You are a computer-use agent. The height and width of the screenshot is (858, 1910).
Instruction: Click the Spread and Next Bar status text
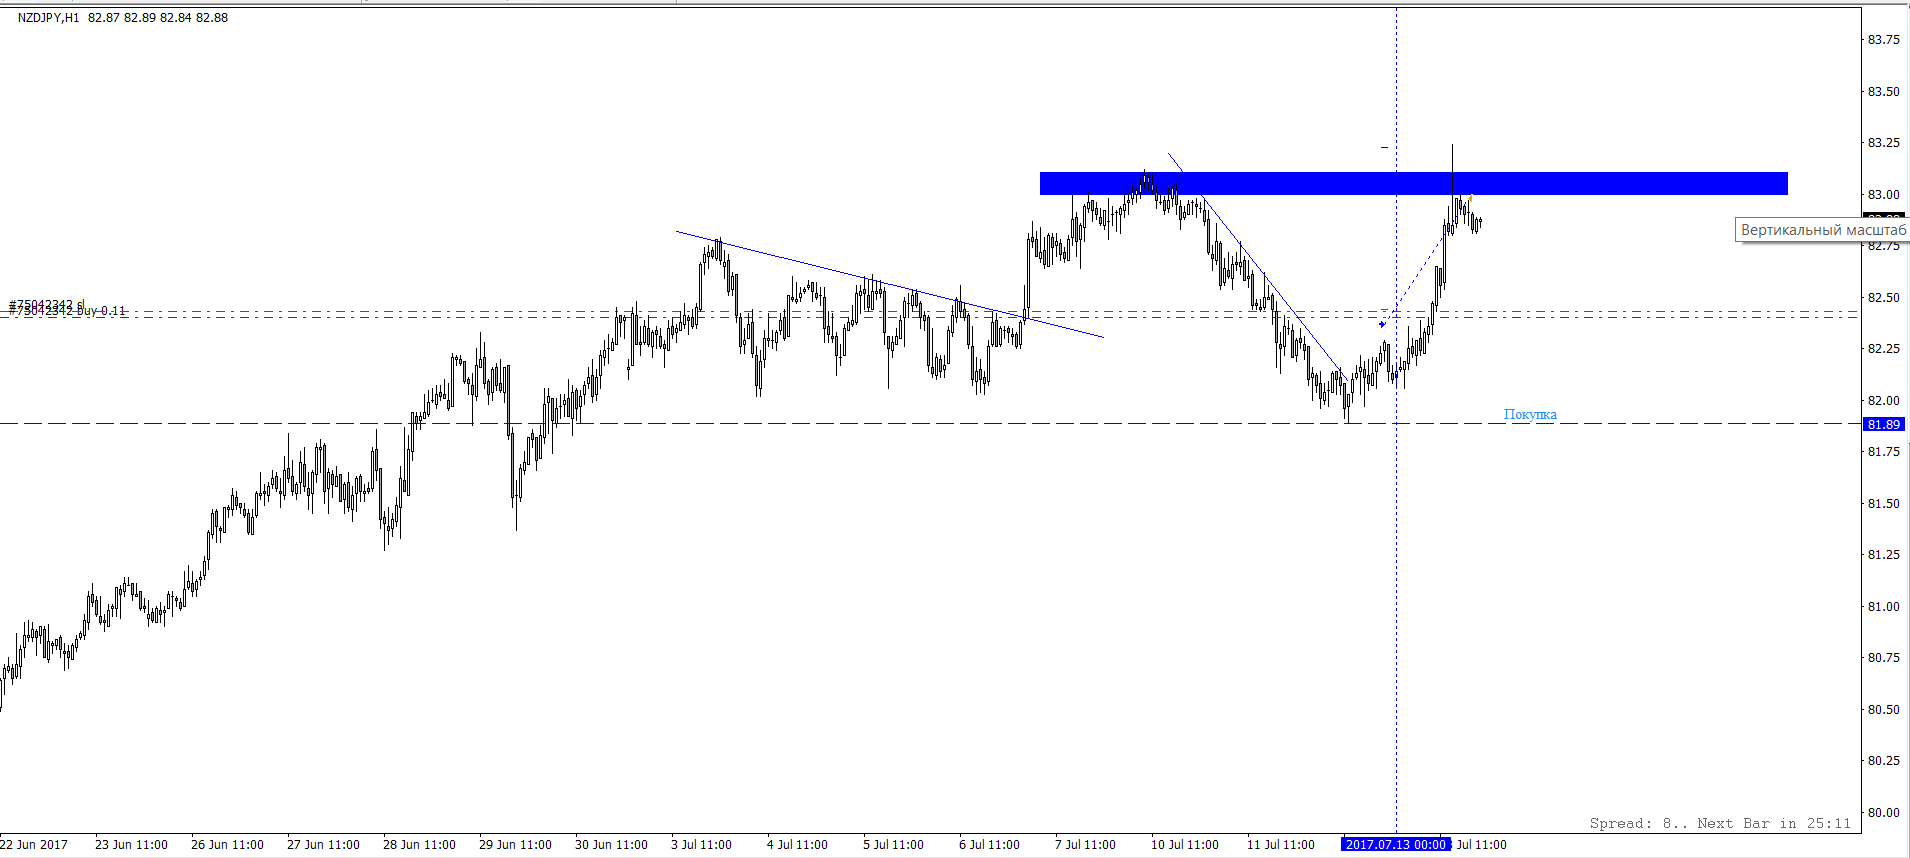click(1720, 823)
